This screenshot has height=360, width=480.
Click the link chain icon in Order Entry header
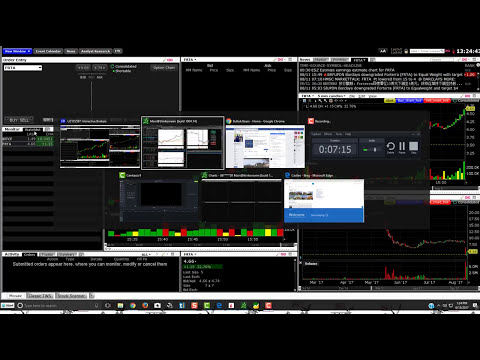pos(170,60)
